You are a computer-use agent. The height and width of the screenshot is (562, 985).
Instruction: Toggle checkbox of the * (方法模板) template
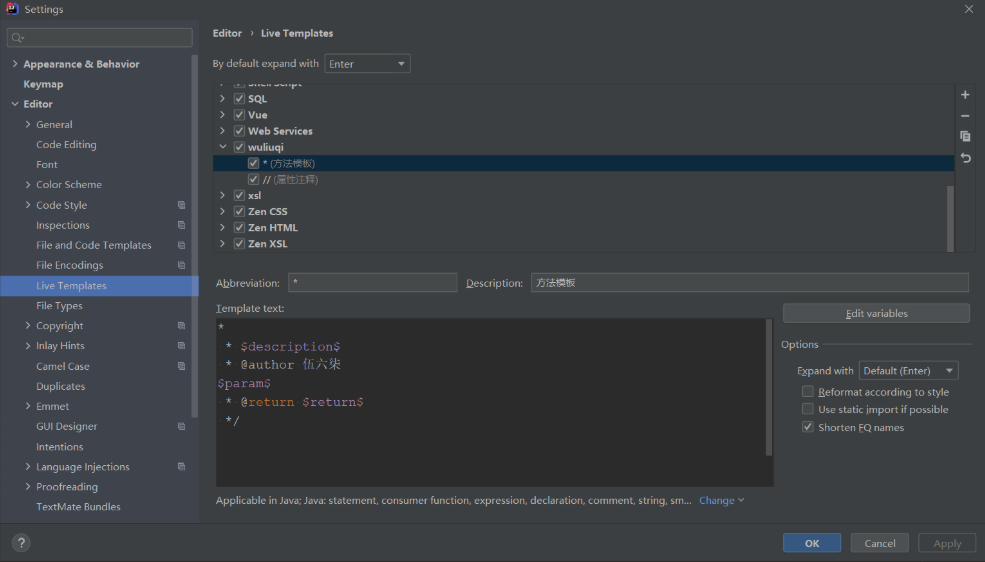253,163
